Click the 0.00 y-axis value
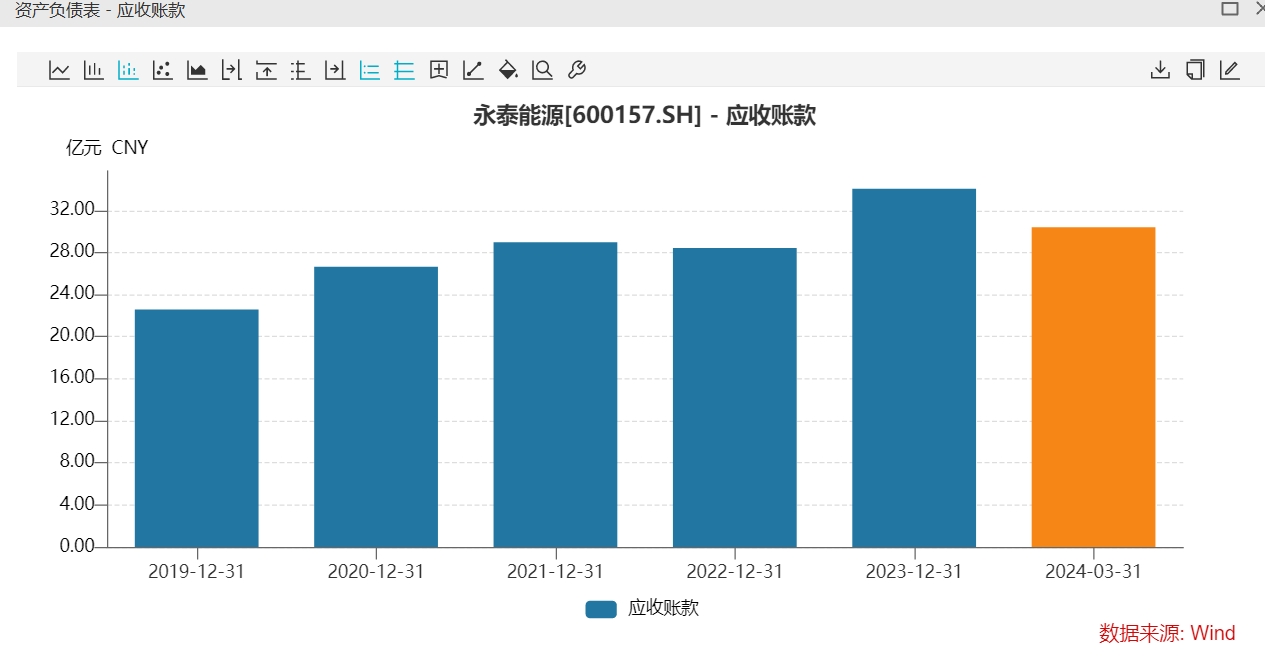 coord(75,547)
